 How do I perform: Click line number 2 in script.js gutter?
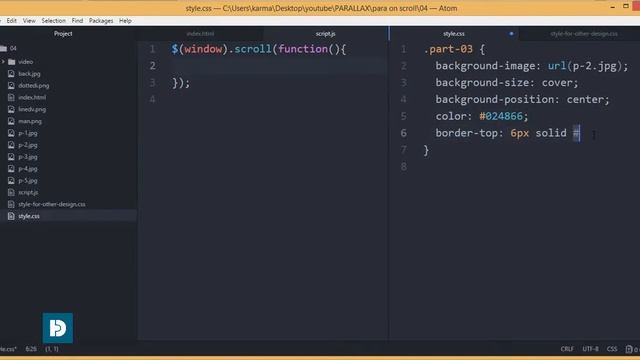[153, 66]
